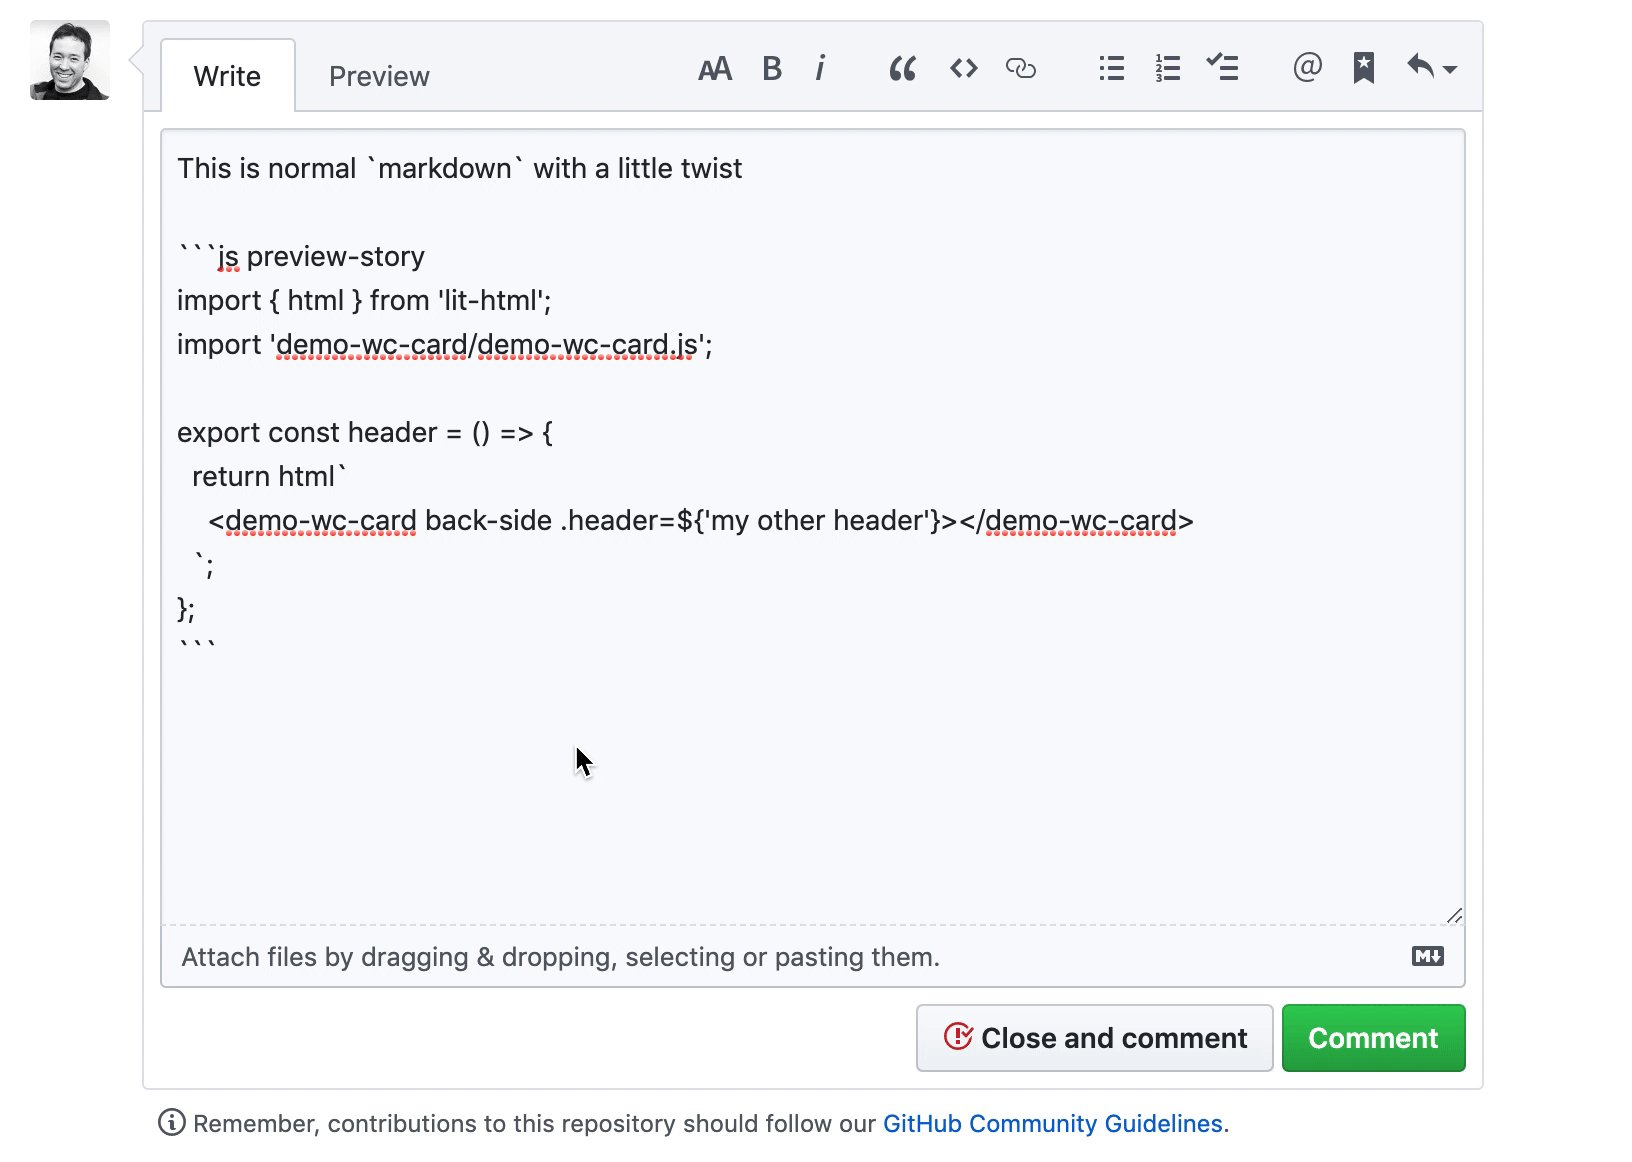
Task: Toggle bold formatting
Action: click(772, 69)
